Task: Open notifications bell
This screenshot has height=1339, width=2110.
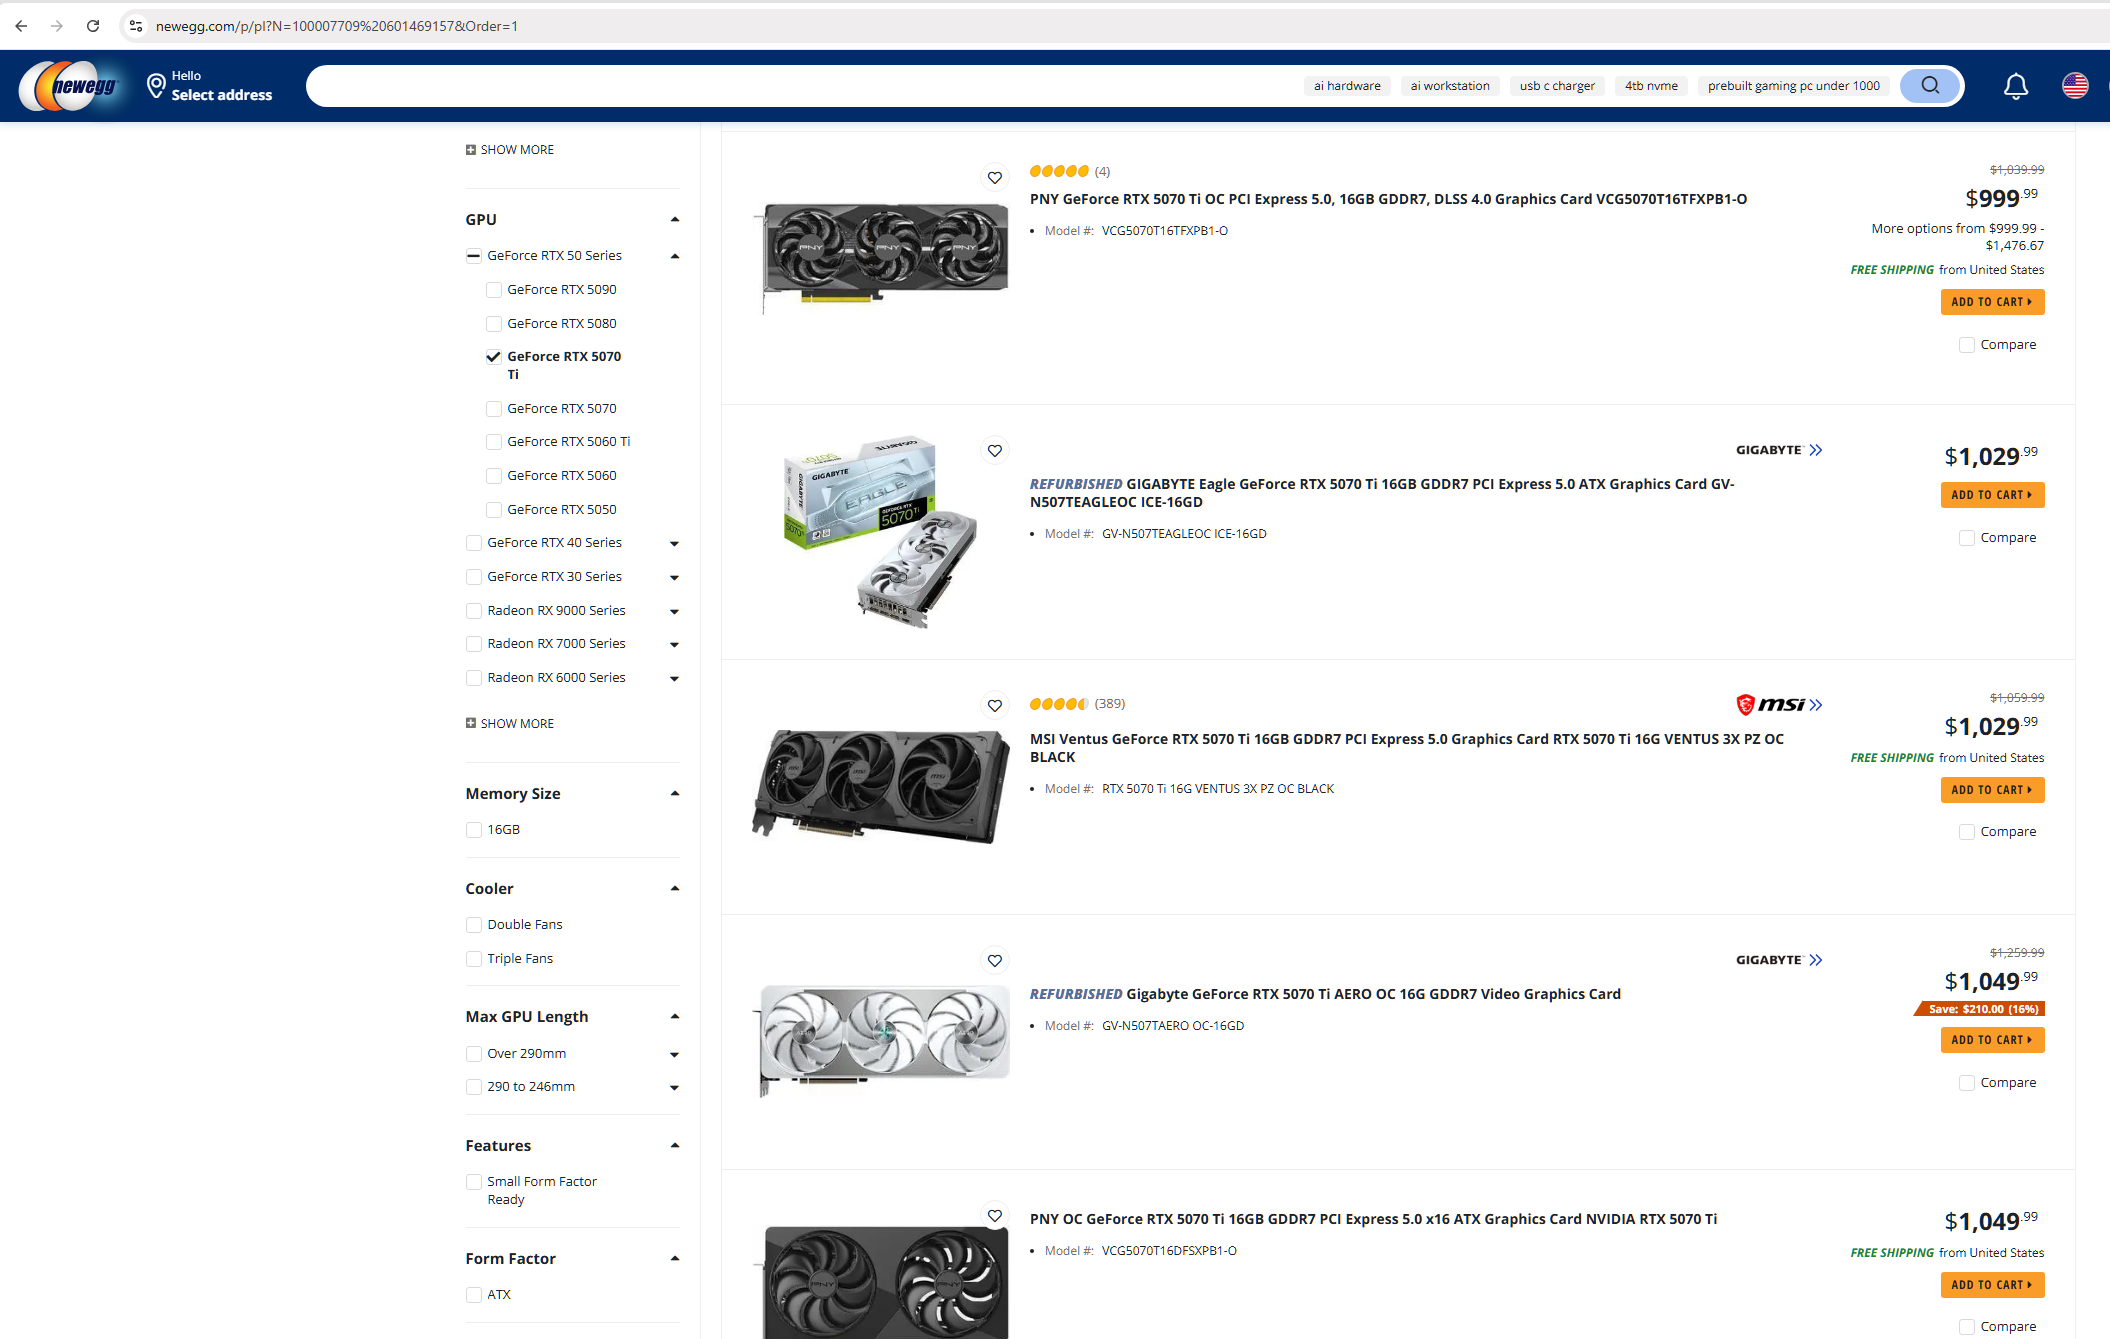Action: [2016, 86]
